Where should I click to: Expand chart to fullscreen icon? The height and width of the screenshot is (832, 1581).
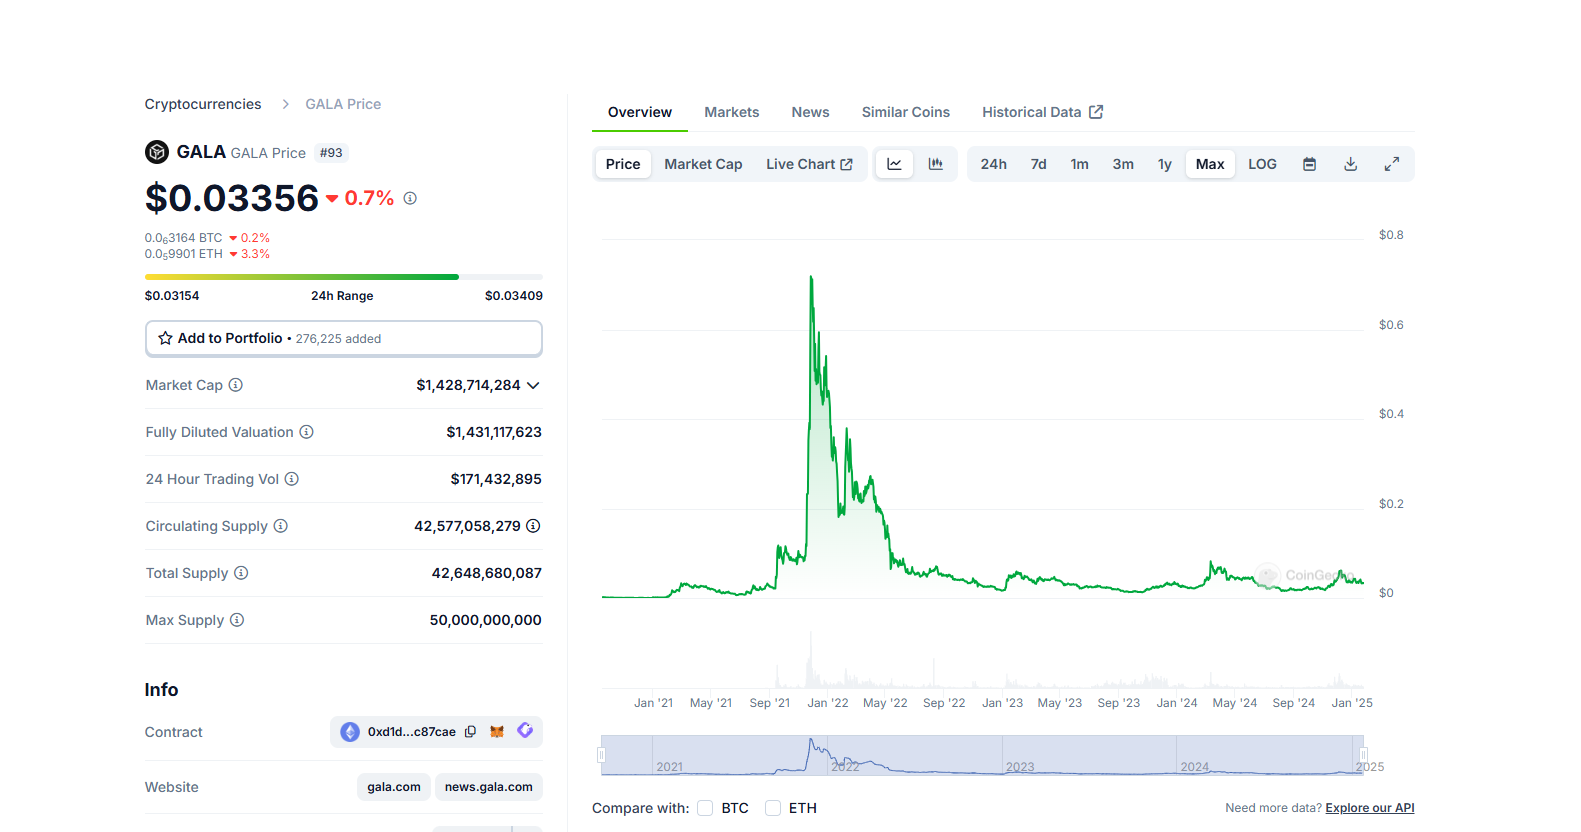pyautogui.click(x=1391, y=164)
